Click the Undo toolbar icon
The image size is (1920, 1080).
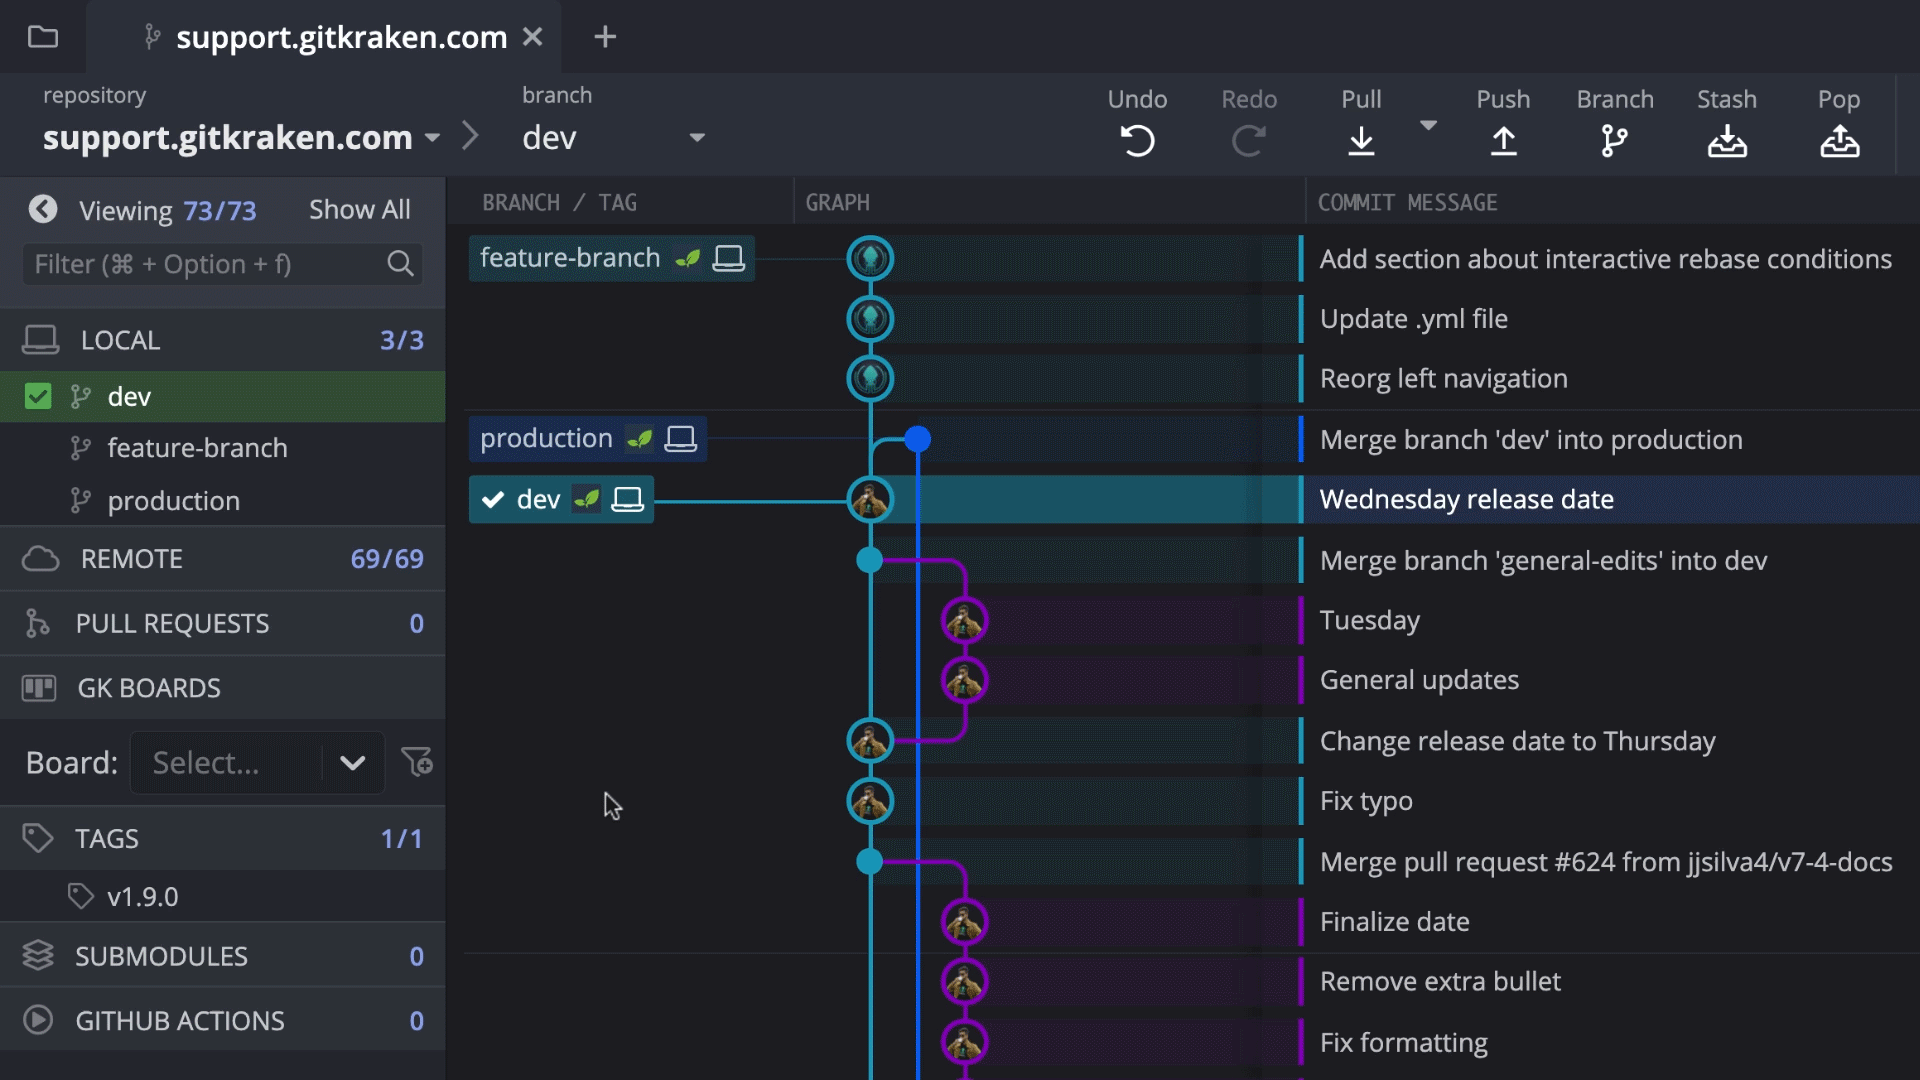click(x=1137, y=141)
